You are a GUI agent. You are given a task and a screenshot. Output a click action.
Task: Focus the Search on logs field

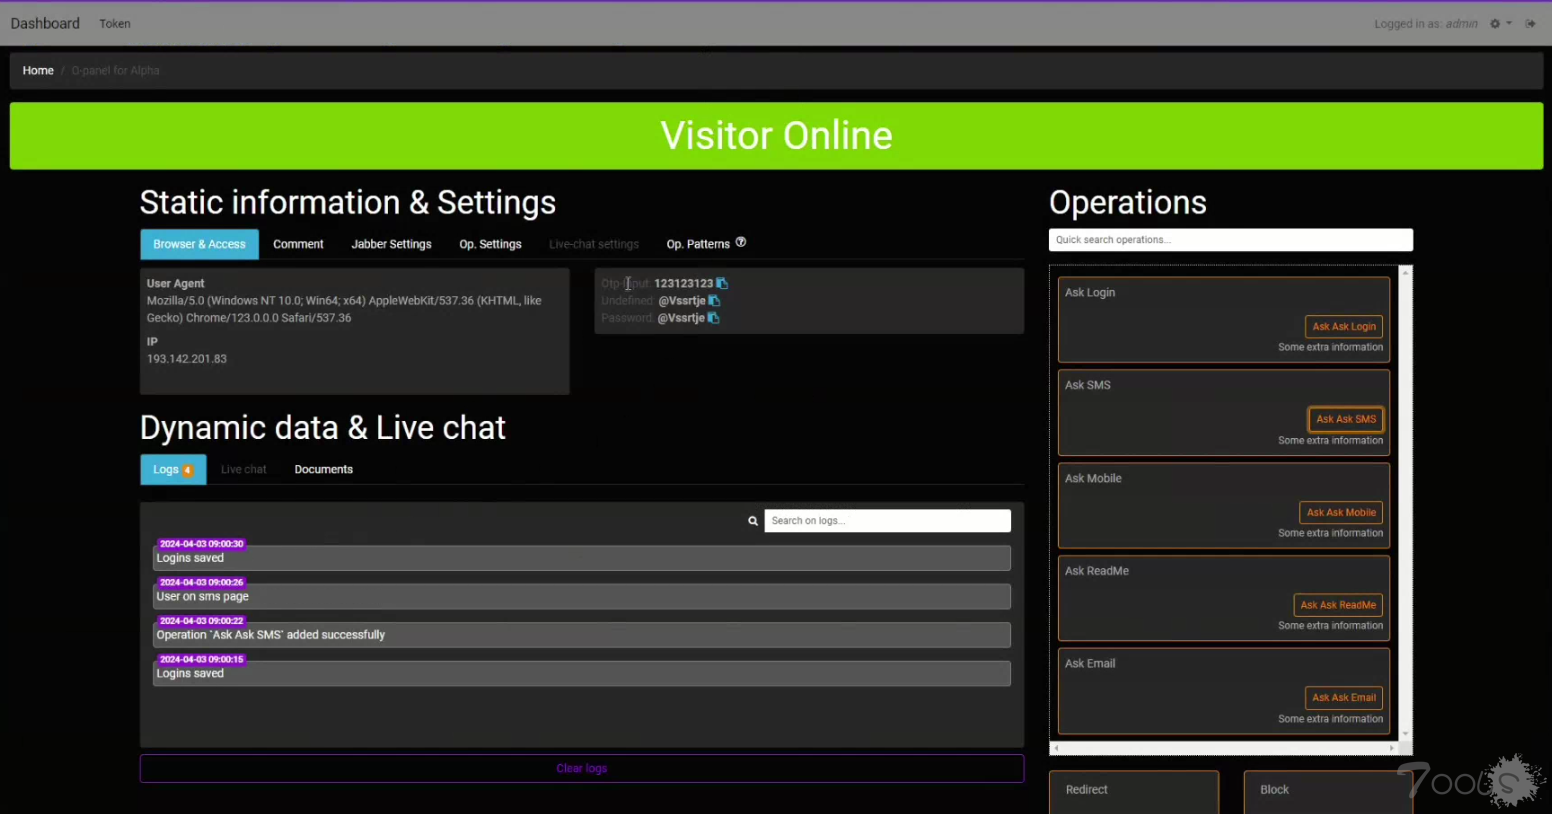point(888,521)
